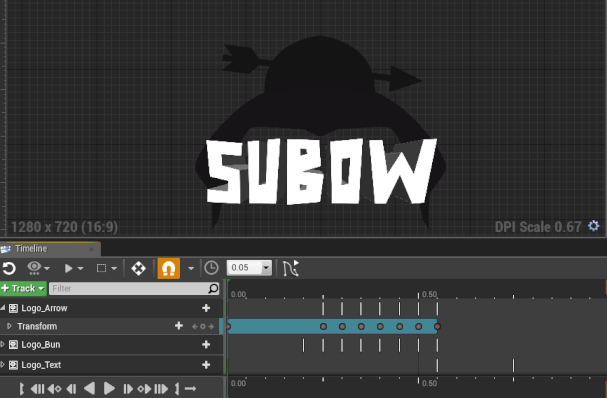Close the Timeline tab
Viewport: 607px width, 398px height.
click(x=92, y=249)
